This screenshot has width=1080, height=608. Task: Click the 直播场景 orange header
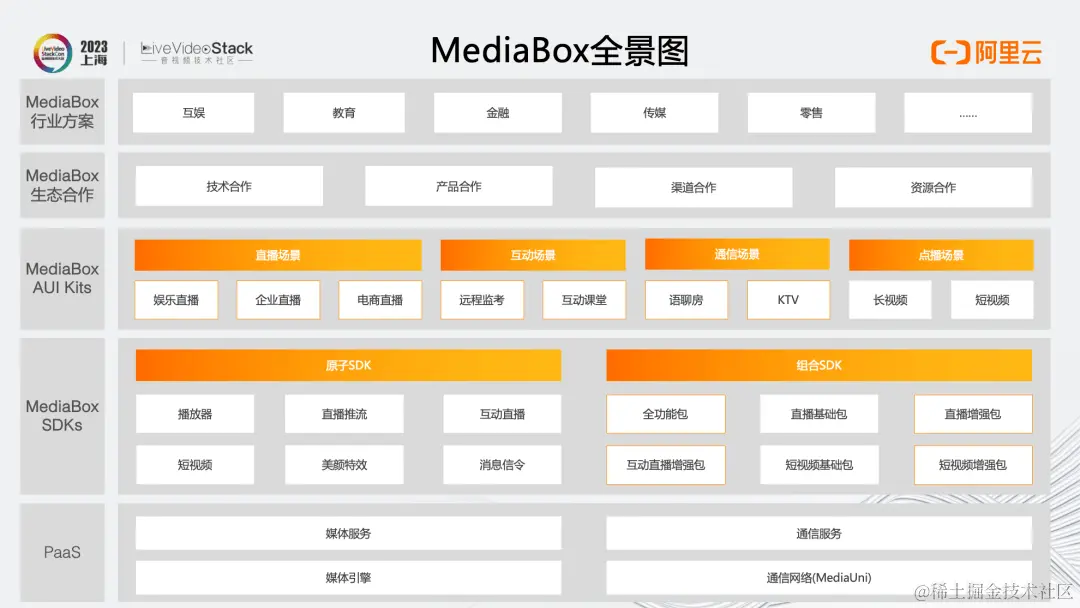278,255
